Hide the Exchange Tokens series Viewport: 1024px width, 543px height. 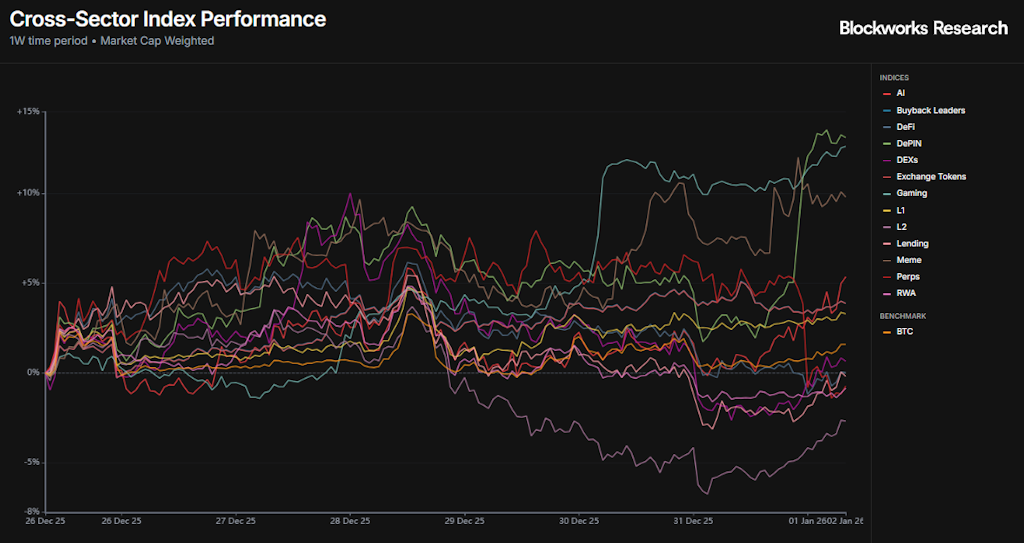click(930, 177)
